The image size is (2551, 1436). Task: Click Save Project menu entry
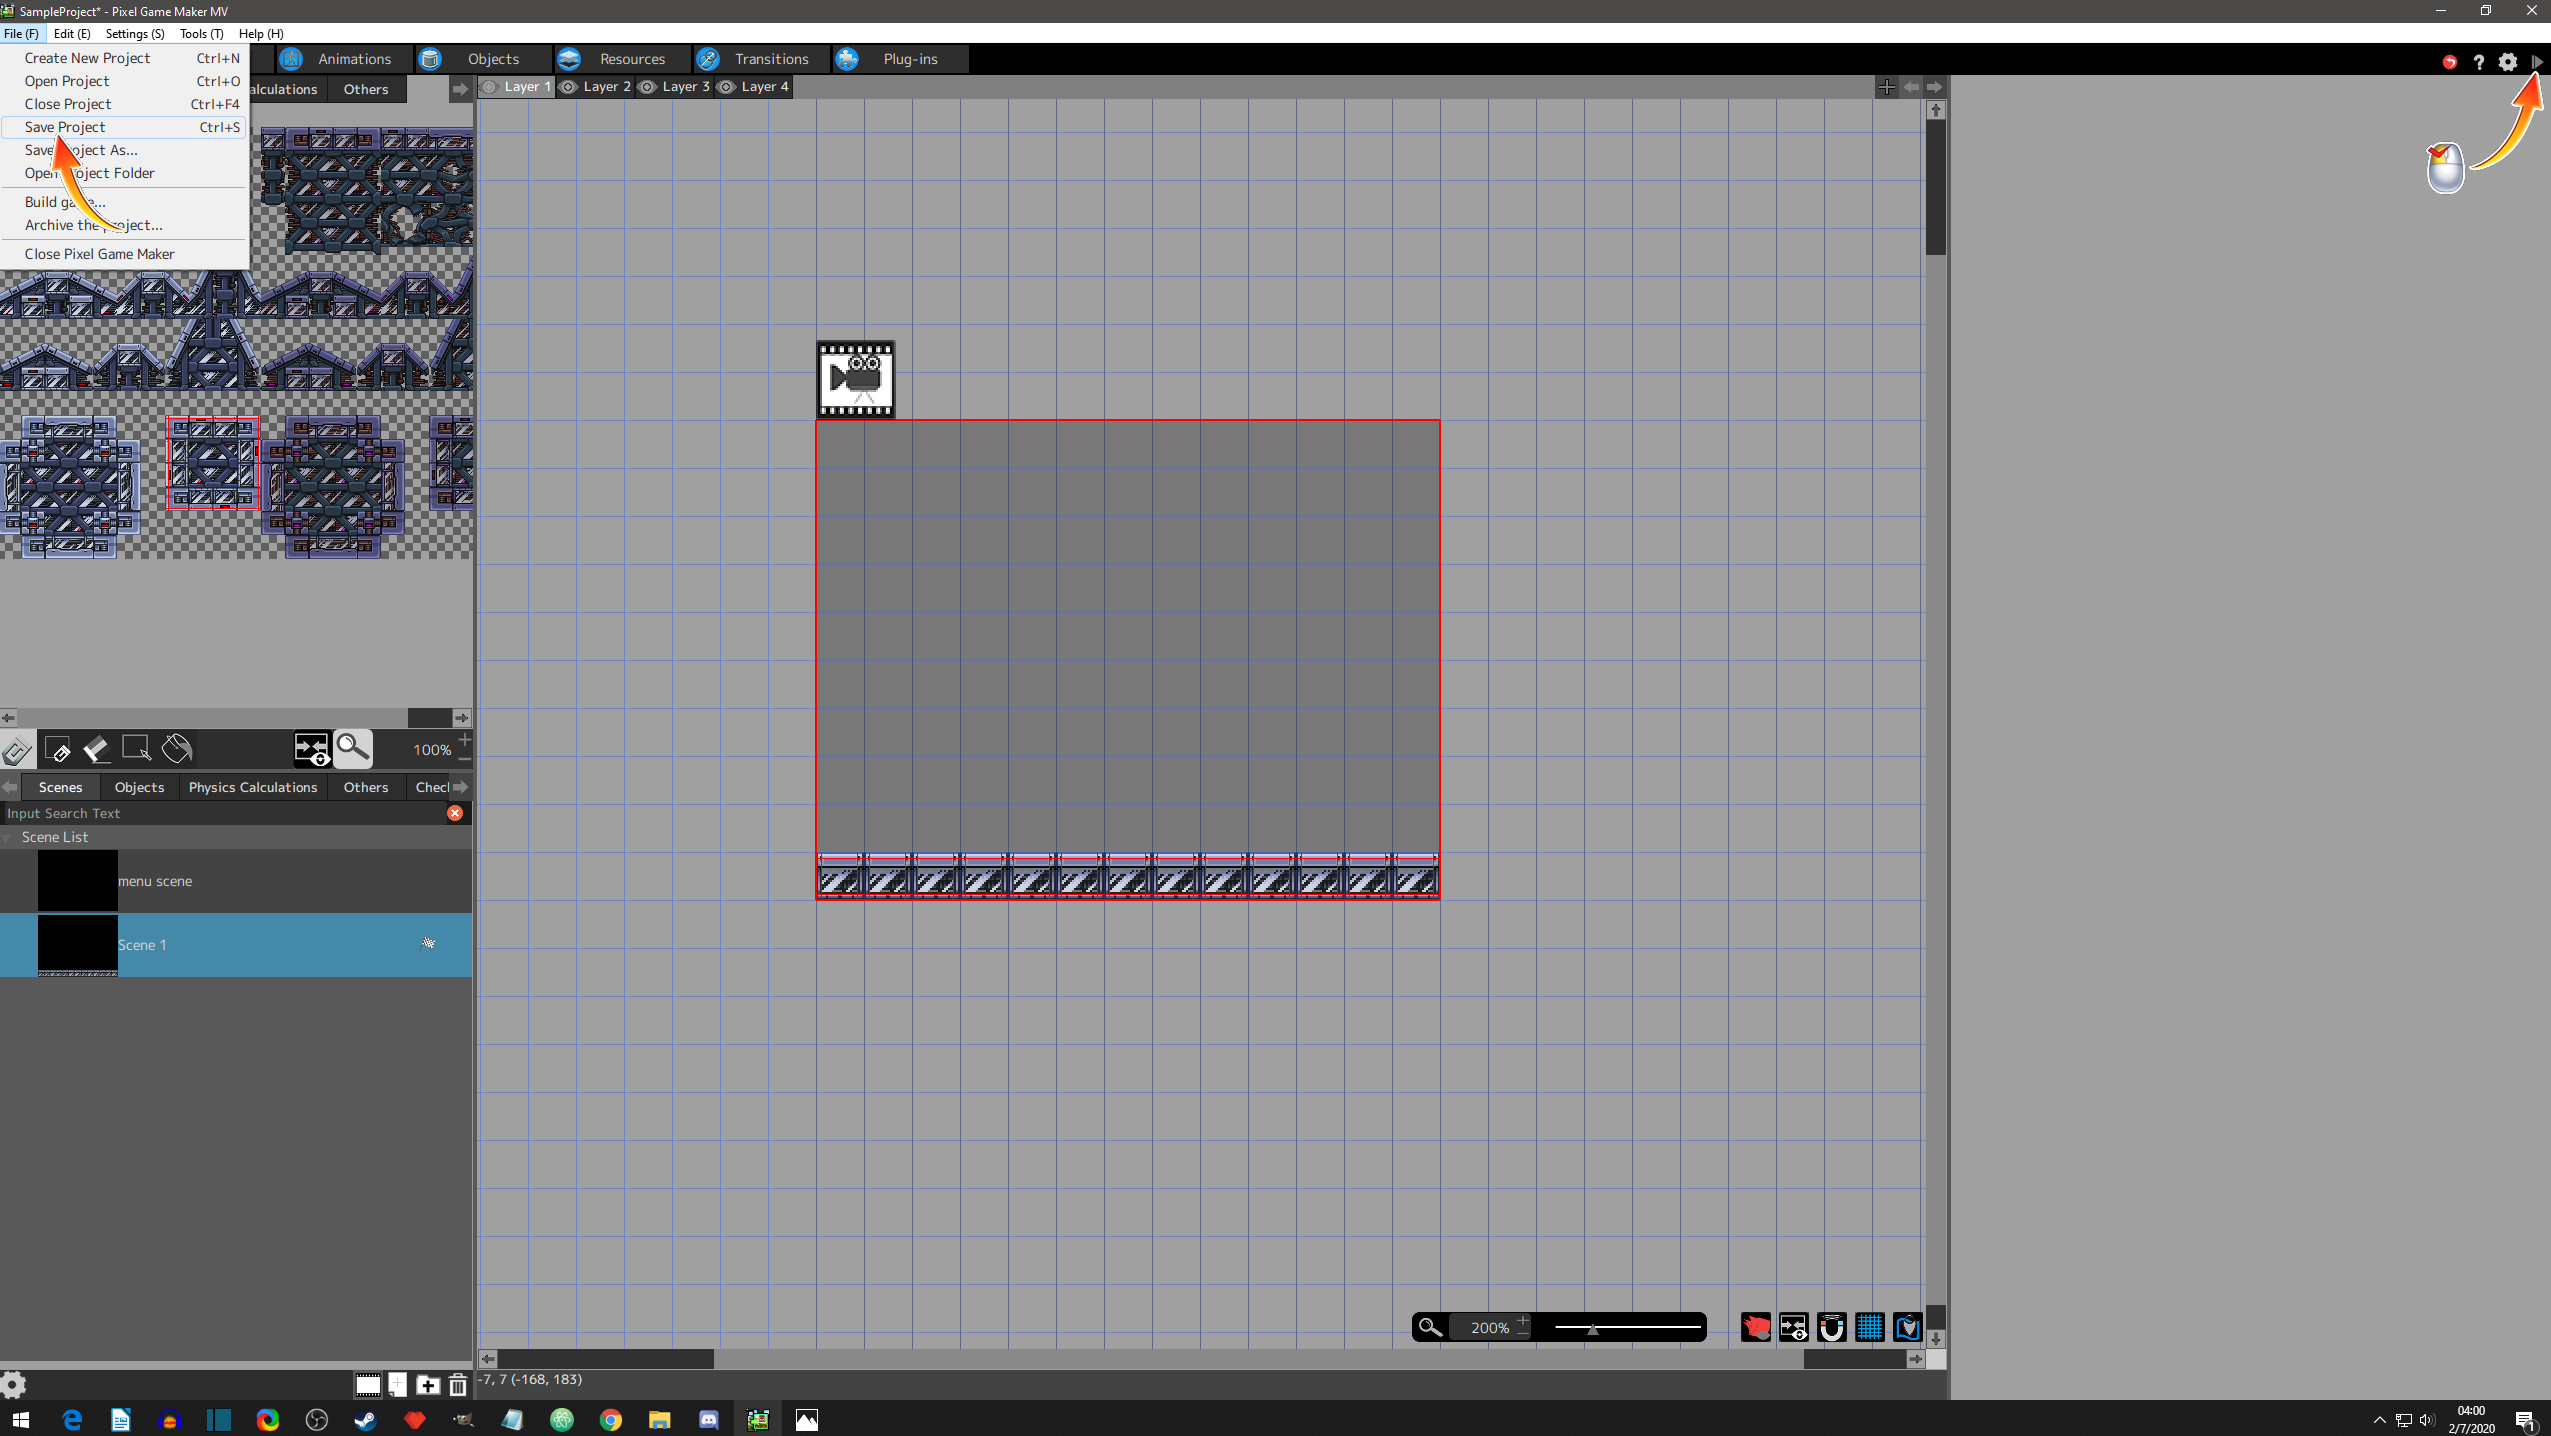pos(65,127)
